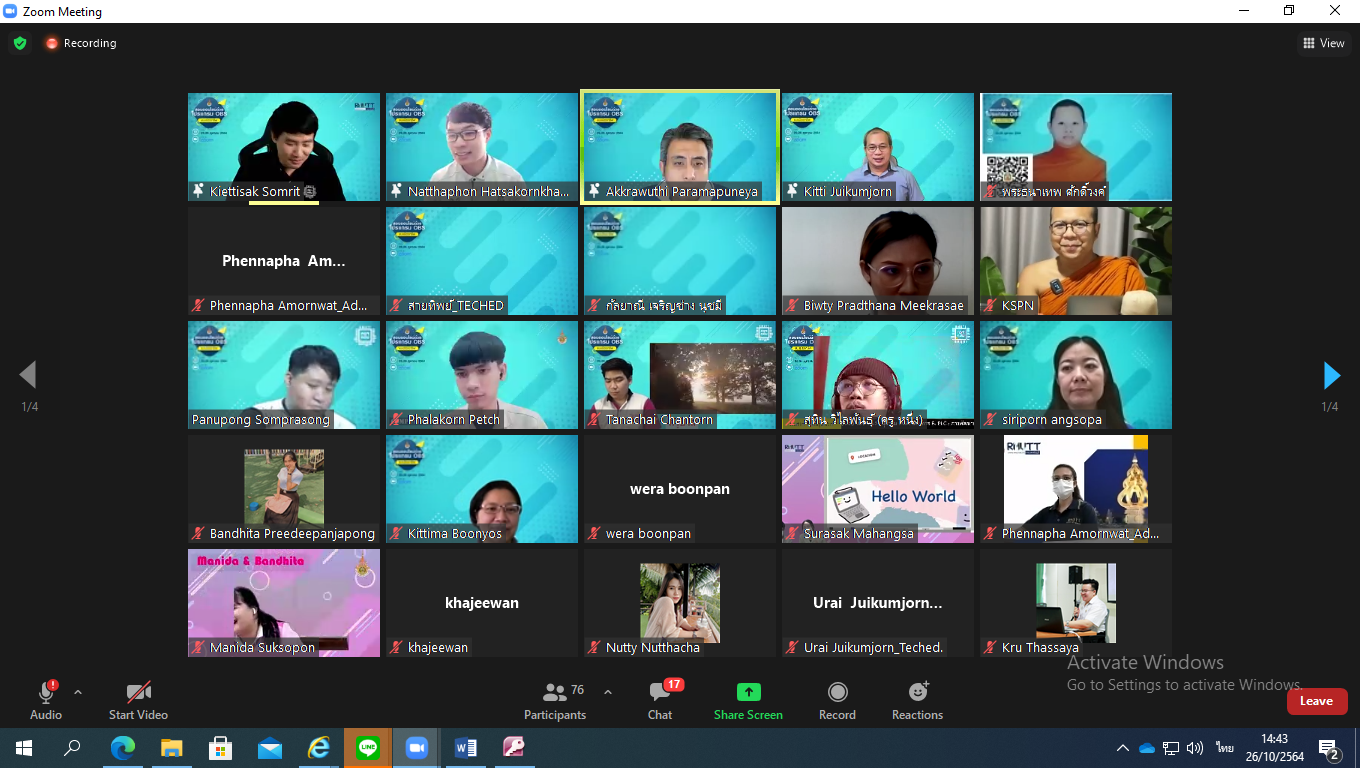Switch to Zoom taskbar icon
This screenshot has width=1360, height=768.
pyautogui.click(x=416, y=748)
